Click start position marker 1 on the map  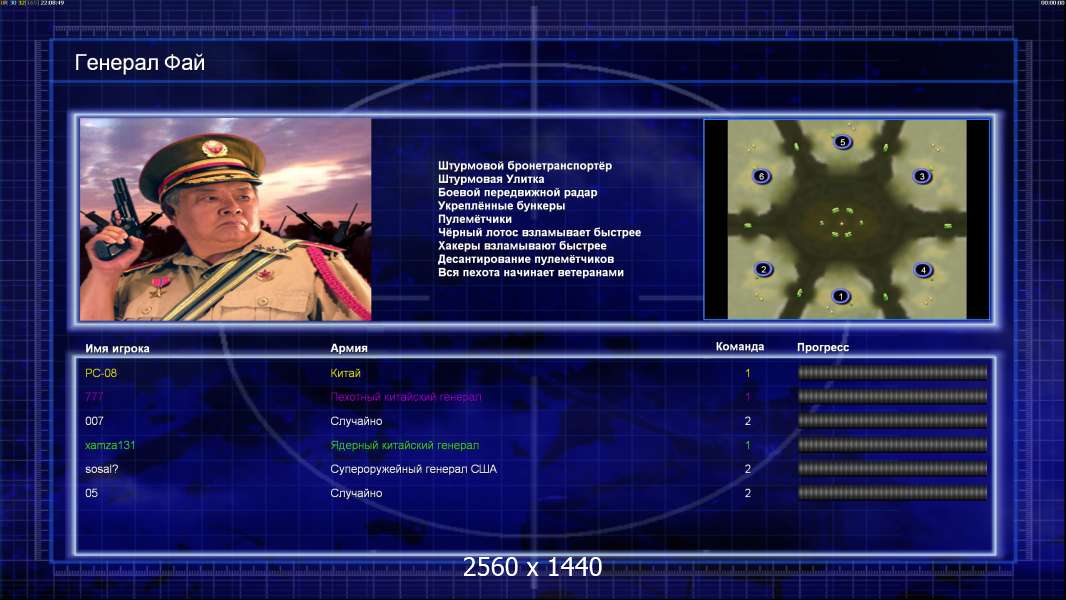(x=841, y=296)
